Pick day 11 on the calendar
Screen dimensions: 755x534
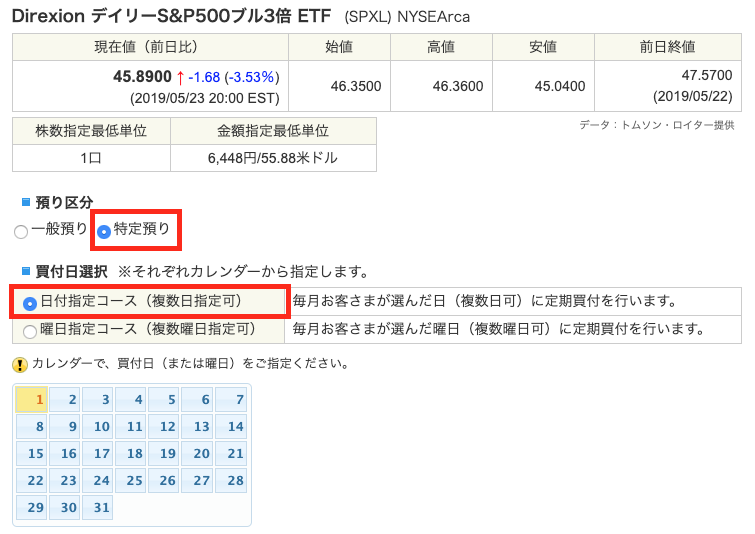(x=131, y=427)
